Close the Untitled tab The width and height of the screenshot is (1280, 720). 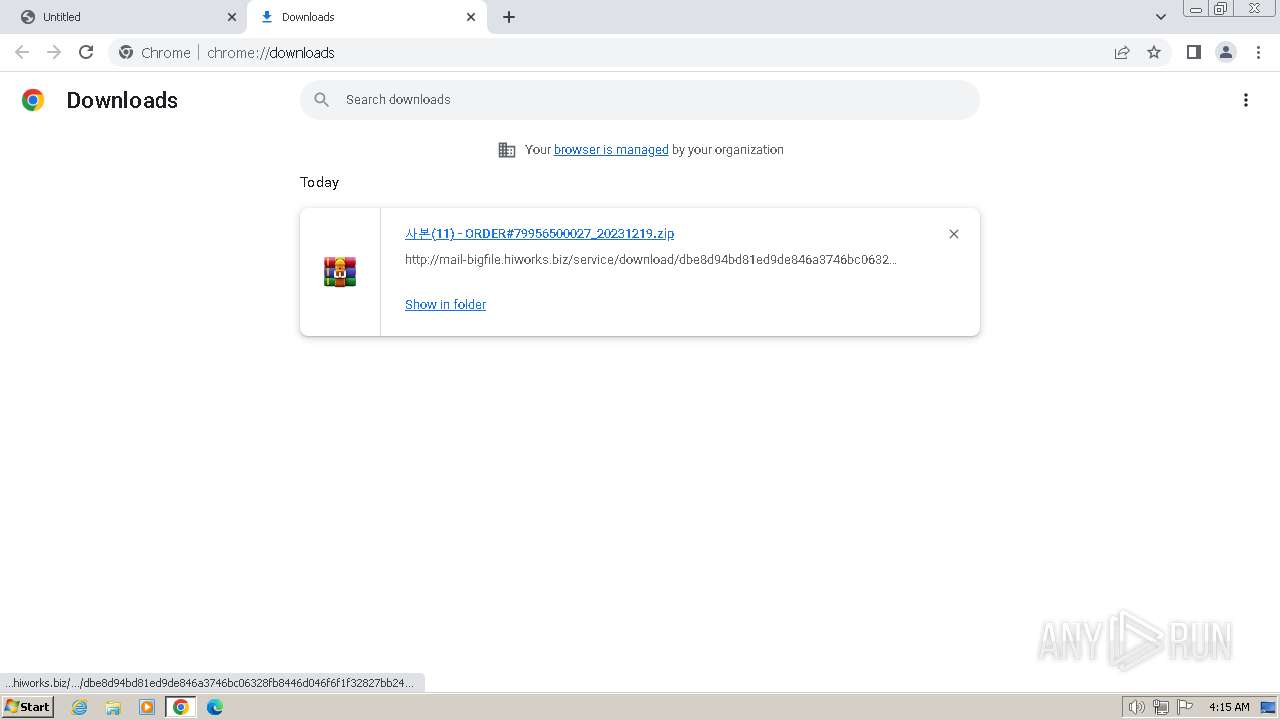pos(232,17)
